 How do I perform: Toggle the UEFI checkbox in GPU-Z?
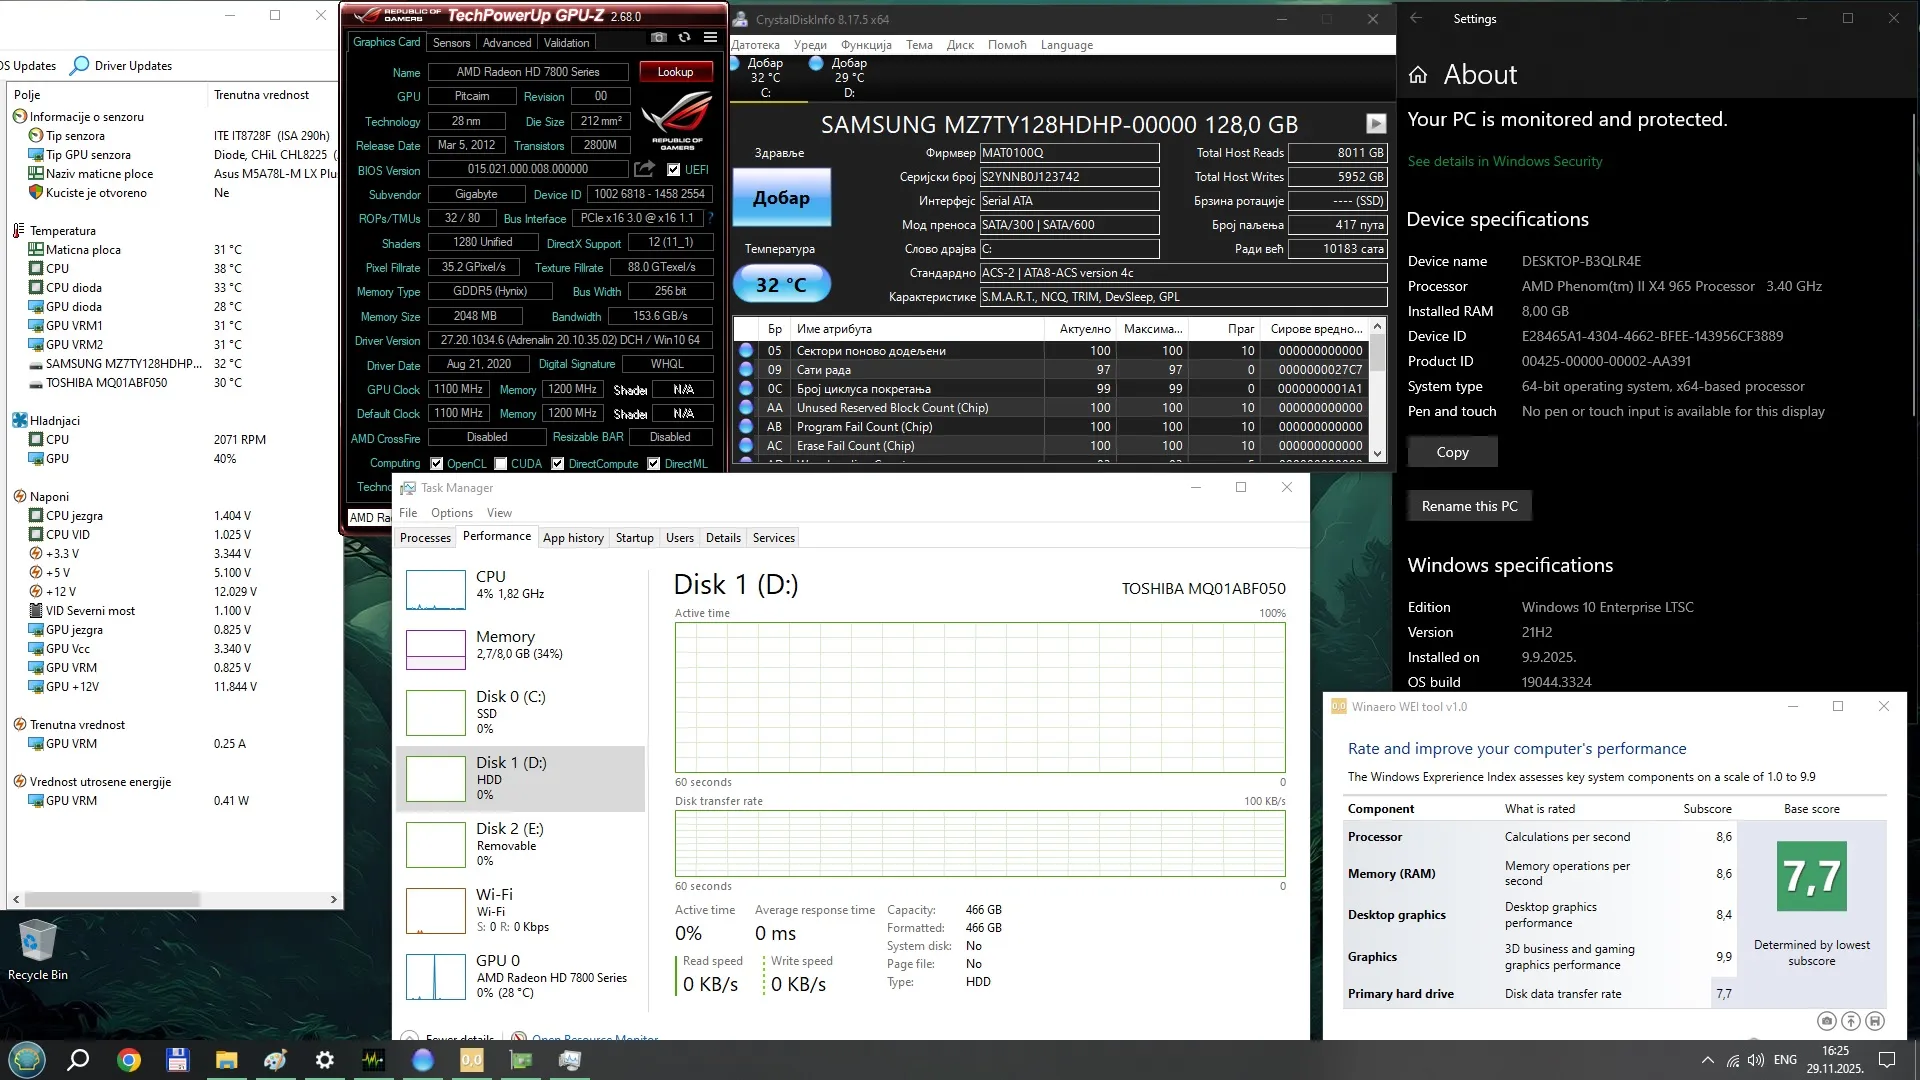point(673,170)
